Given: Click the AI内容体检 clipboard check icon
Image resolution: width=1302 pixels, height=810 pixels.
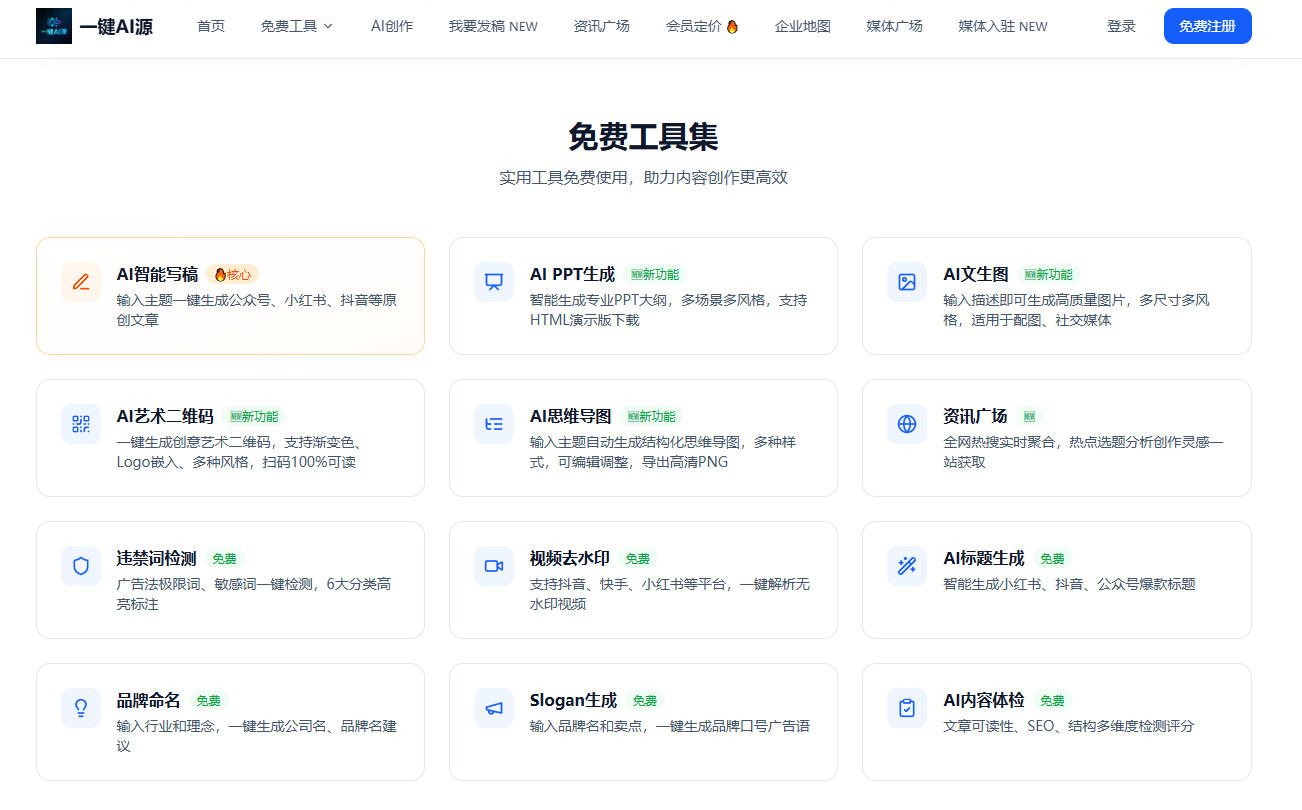Looking at the screenshot, I should 907,708.
